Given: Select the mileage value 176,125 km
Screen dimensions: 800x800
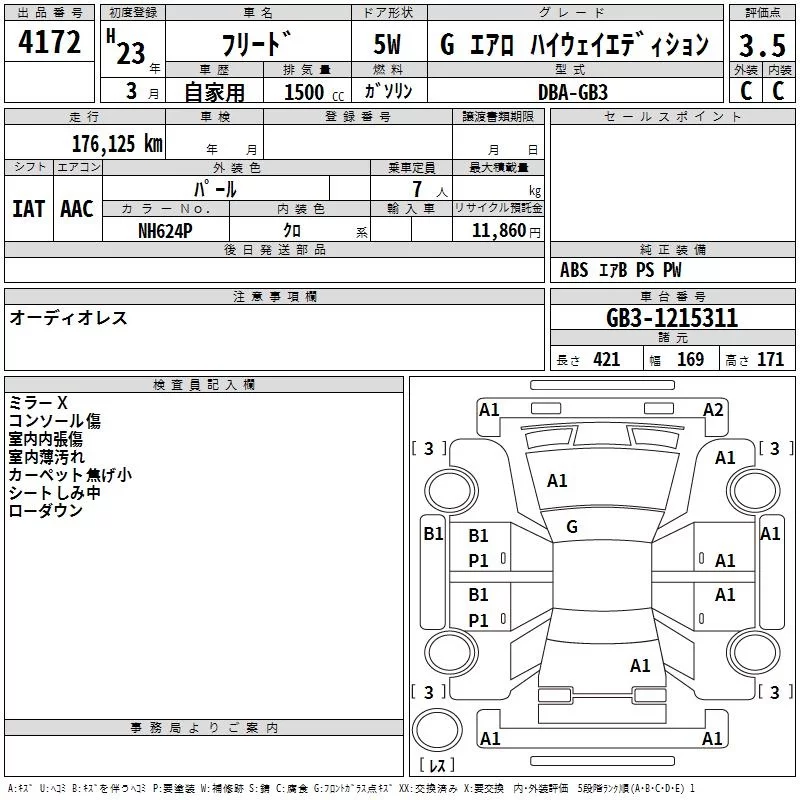Looking at the screenshot, I should tap(117, 144).
